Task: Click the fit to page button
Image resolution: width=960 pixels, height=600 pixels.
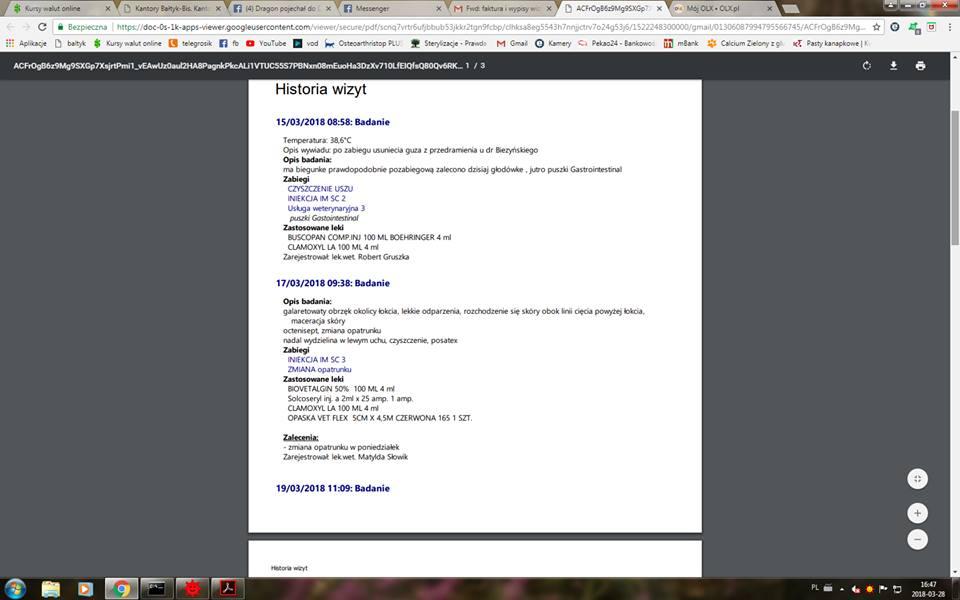Action: click(x=917, y=479)
